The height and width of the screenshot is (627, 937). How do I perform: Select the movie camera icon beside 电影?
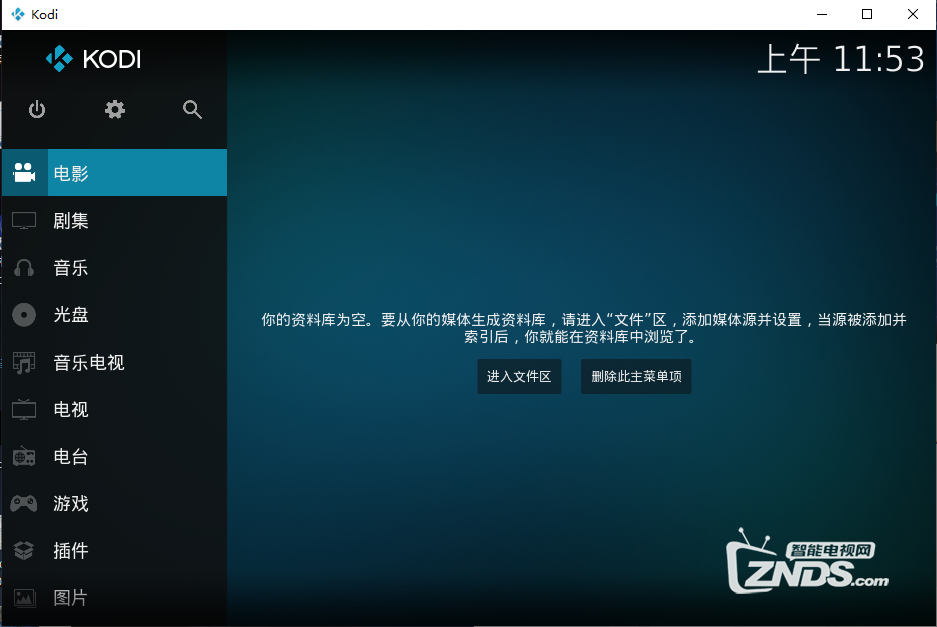tap(23, 172)
